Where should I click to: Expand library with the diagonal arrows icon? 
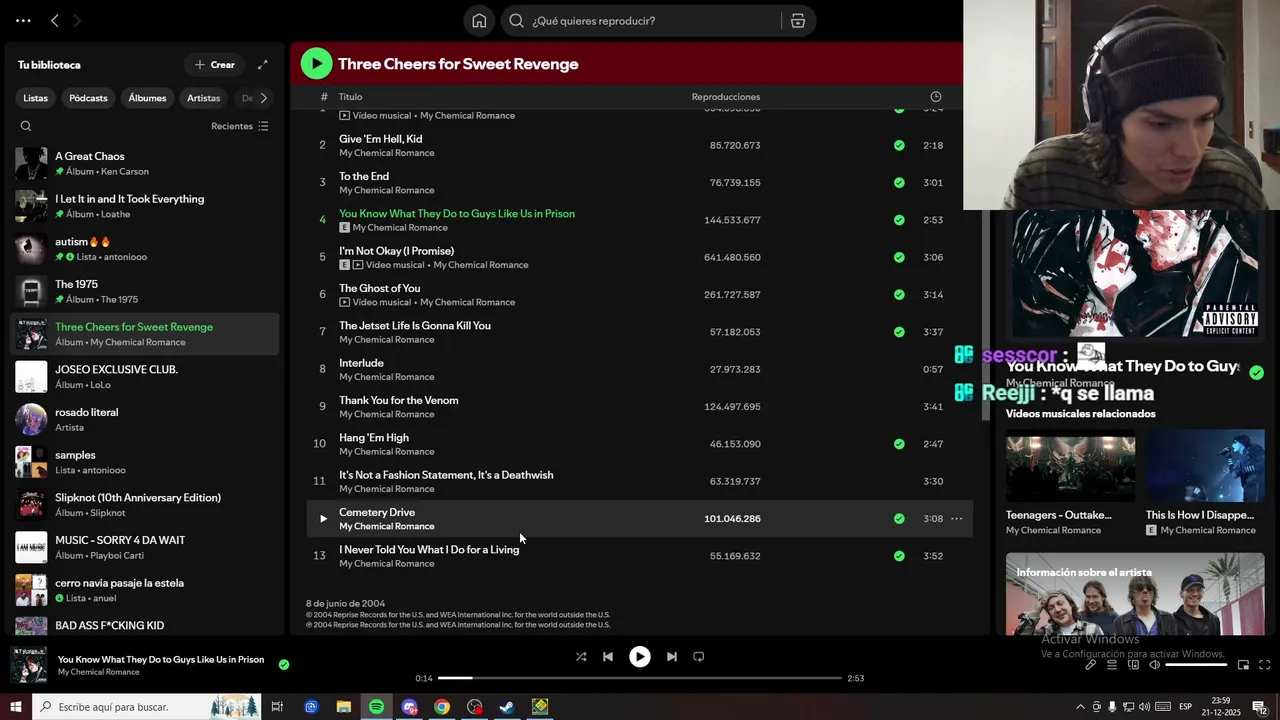[262, 65]
